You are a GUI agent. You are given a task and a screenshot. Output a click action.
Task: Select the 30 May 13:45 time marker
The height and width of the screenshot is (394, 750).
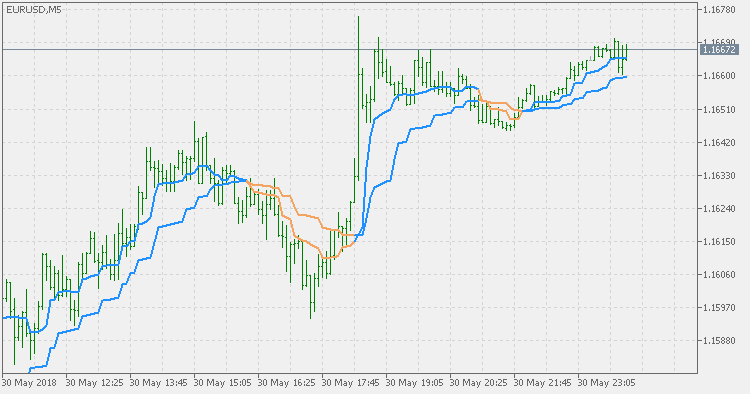click(158, 383)
